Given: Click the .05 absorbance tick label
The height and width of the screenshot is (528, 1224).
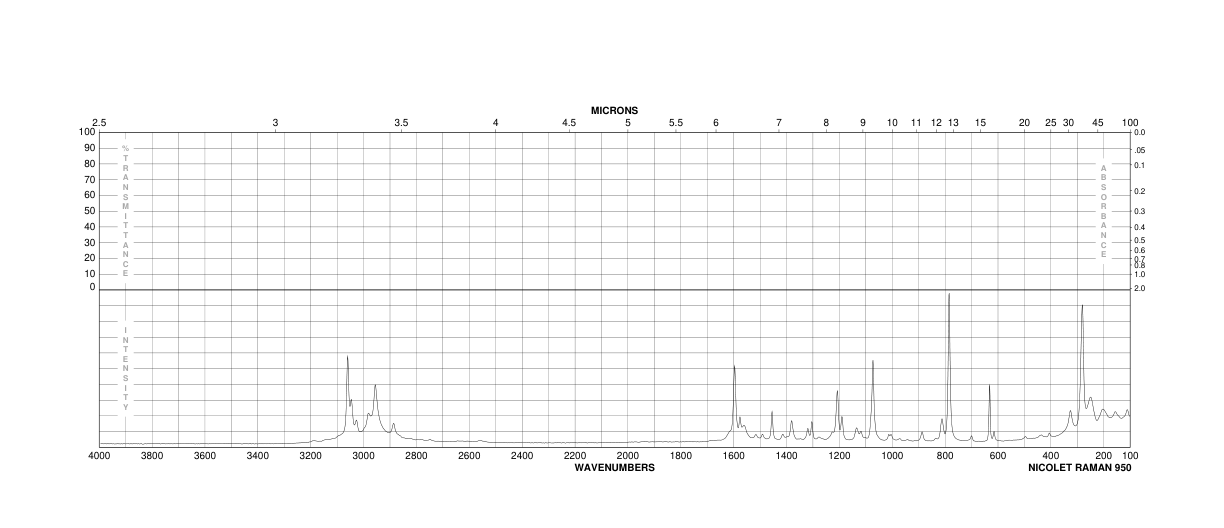Looking at the screenshot, I should point(1140,149).
